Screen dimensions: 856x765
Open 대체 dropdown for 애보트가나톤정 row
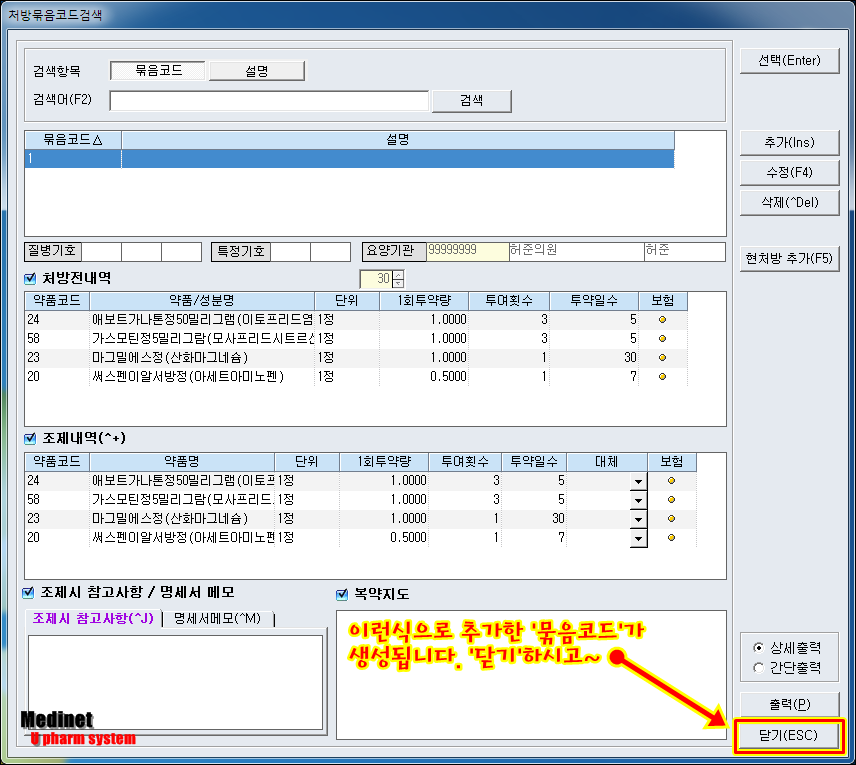click(637, 481)
